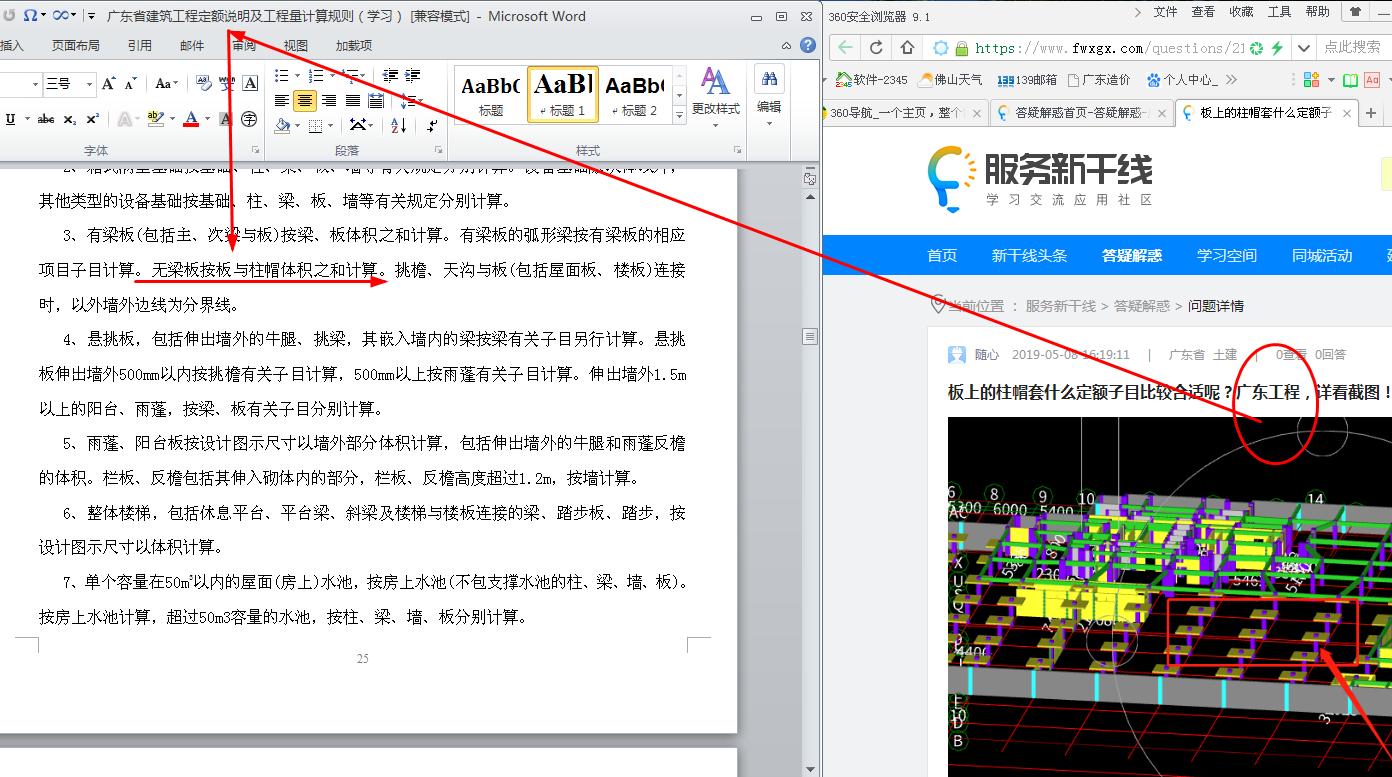Apply strikethrough with the abc icon
Image resolution: width=1392 pixels, height=777 pixels.
tap(46, 119)
